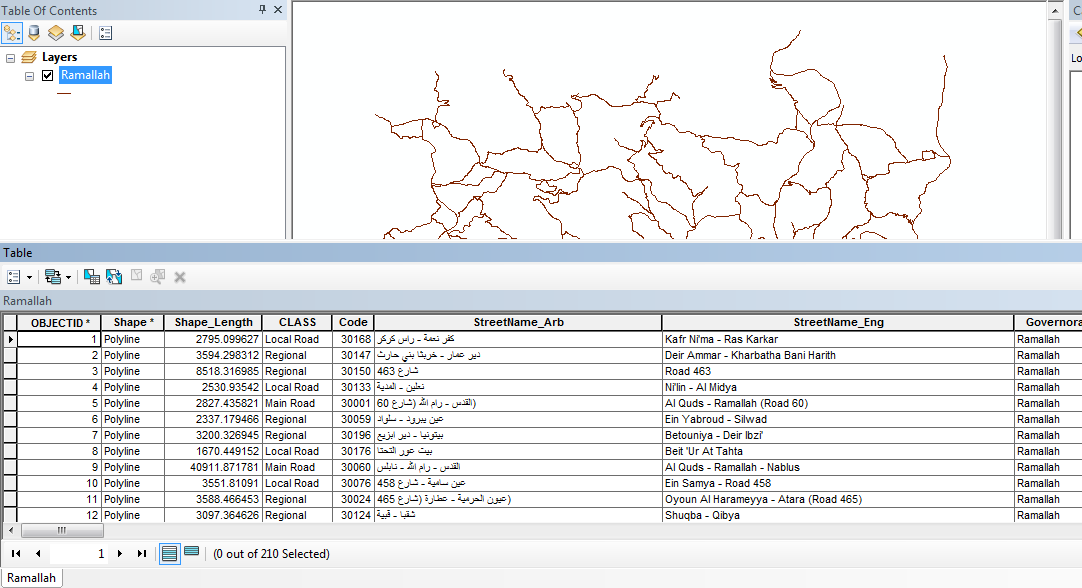Go to the last record button

[141, 553]
